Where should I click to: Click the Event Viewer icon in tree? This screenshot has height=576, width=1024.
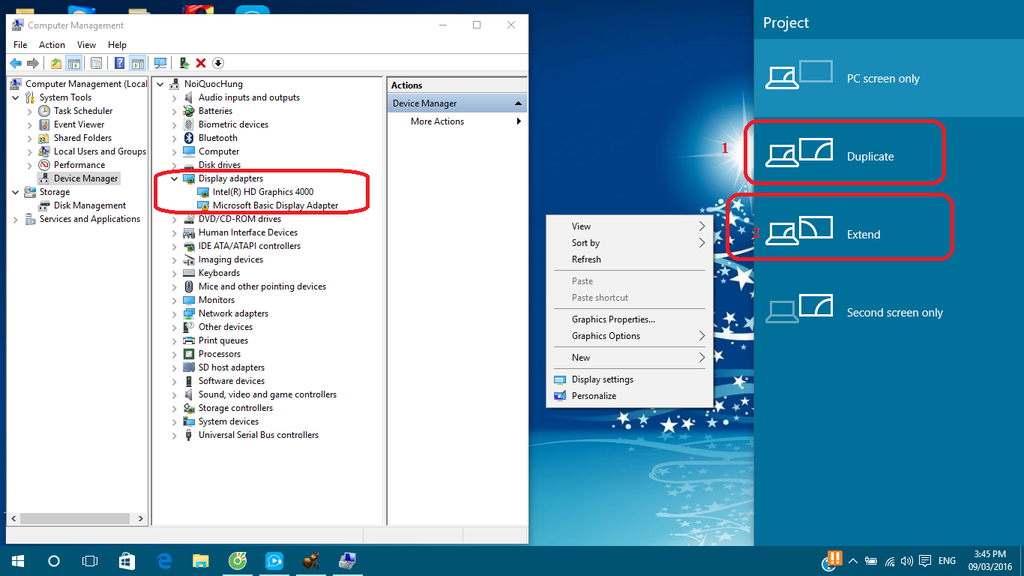click(44, 125)
